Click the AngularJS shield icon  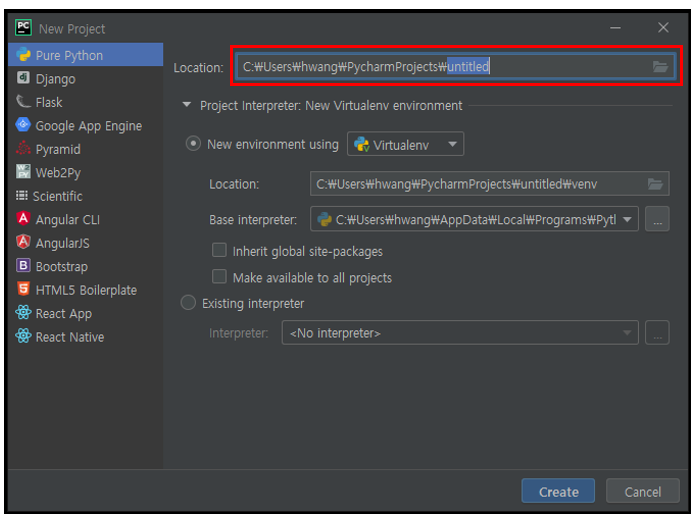point(23,242)
